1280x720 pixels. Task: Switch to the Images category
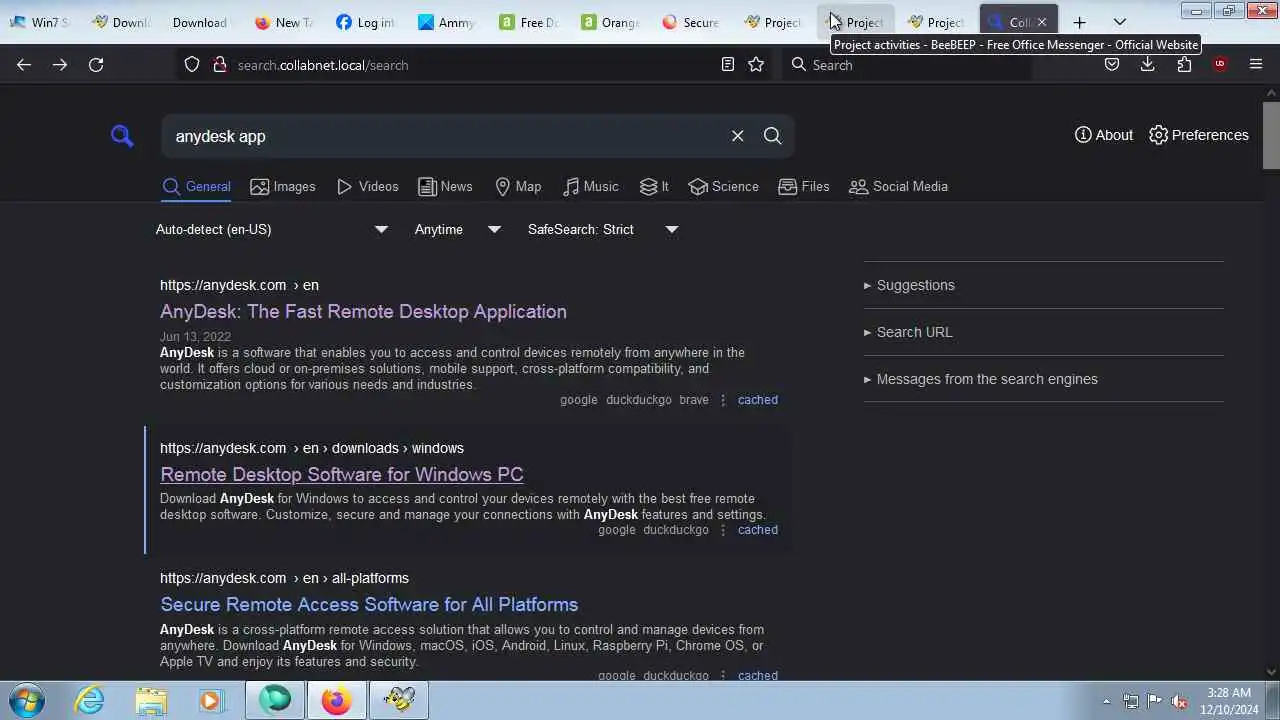[283, 186]
